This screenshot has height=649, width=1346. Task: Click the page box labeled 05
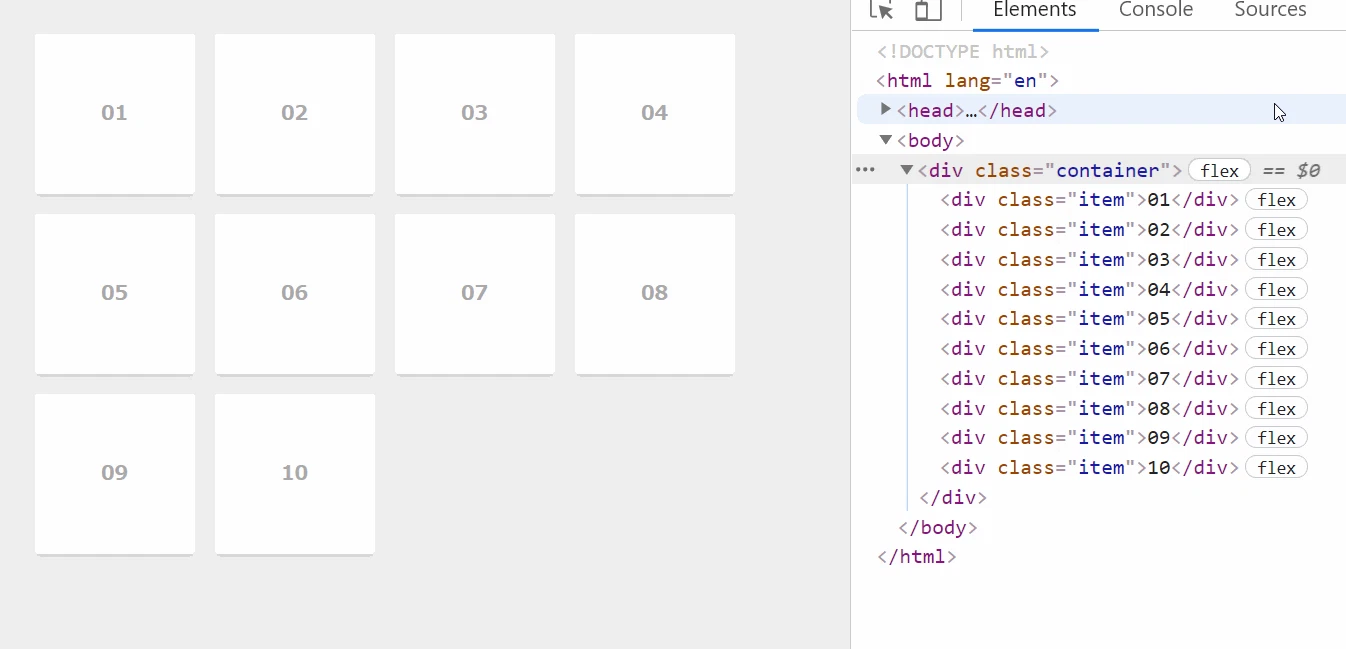pyautogui.click(x=115, y=294)
